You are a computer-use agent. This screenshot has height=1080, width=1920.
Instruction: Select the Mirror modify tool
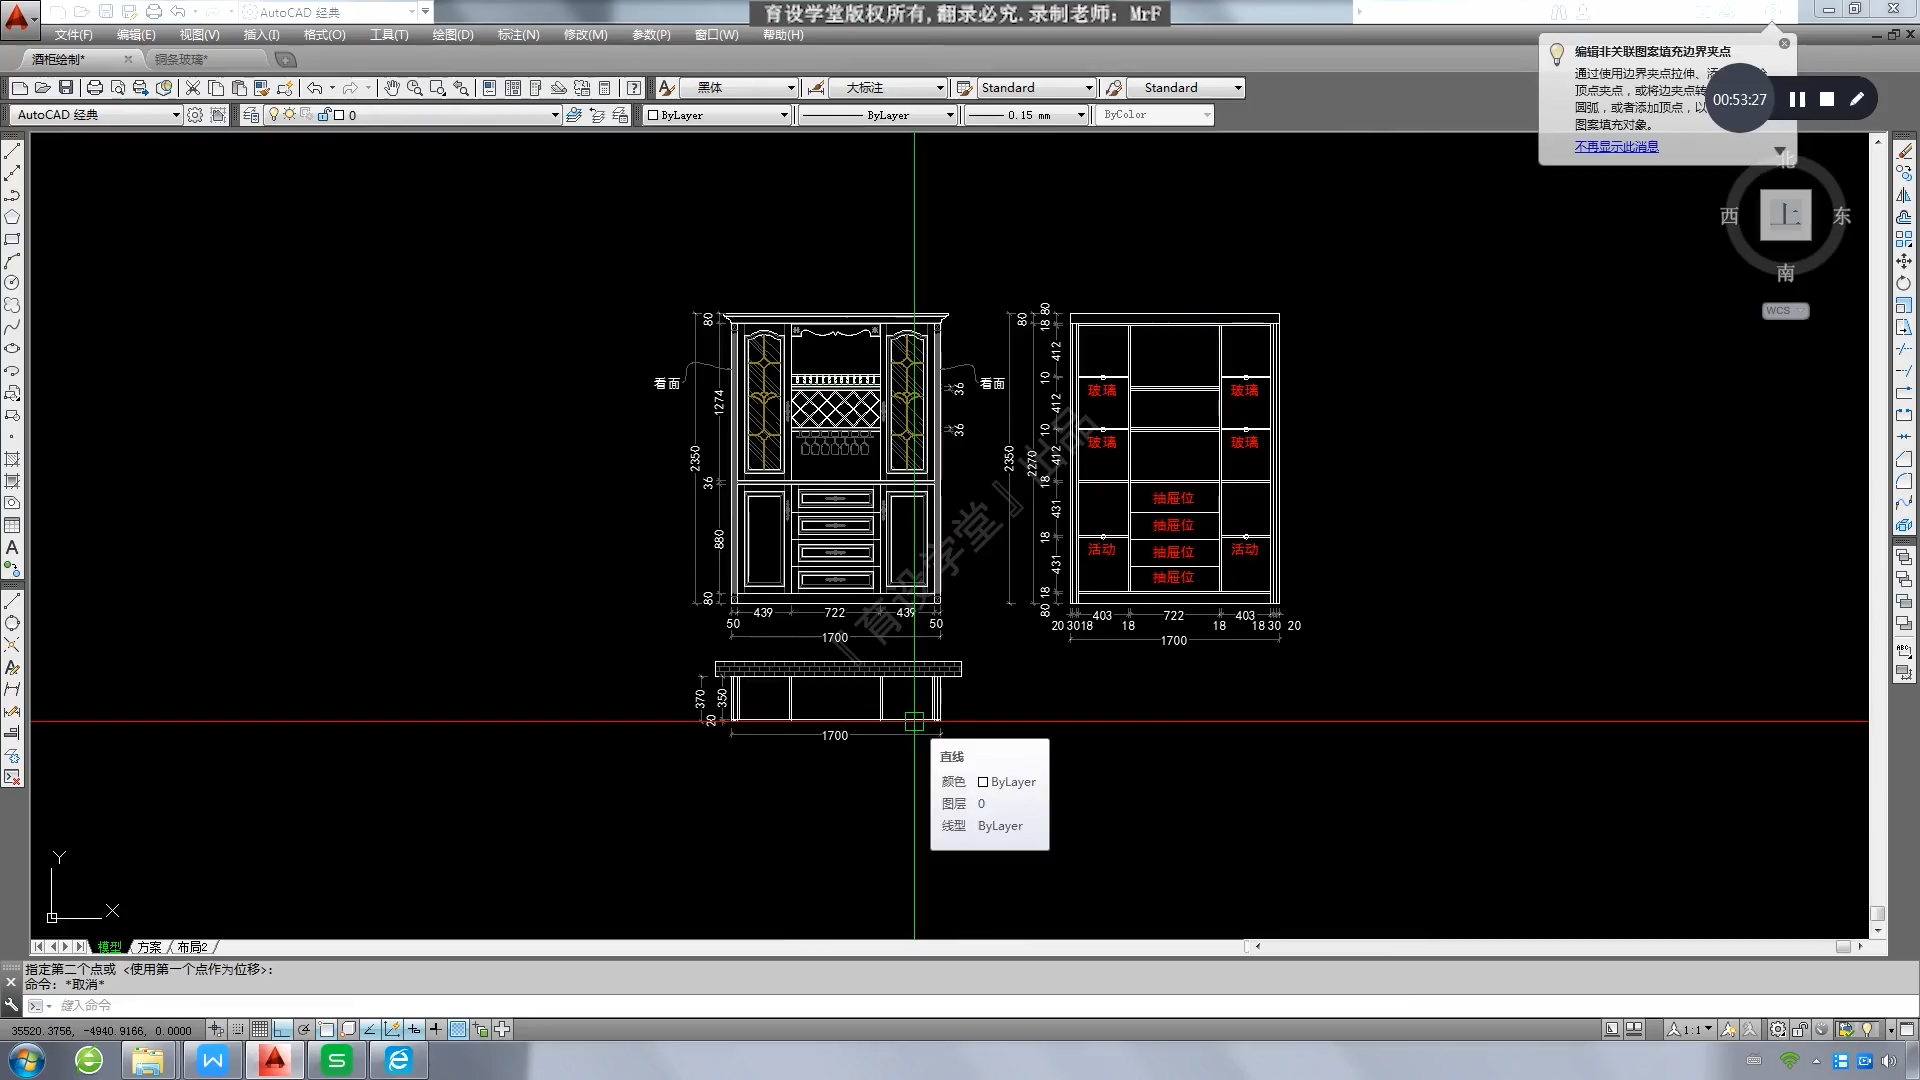pyautogui.click(x=1904, y=195)
